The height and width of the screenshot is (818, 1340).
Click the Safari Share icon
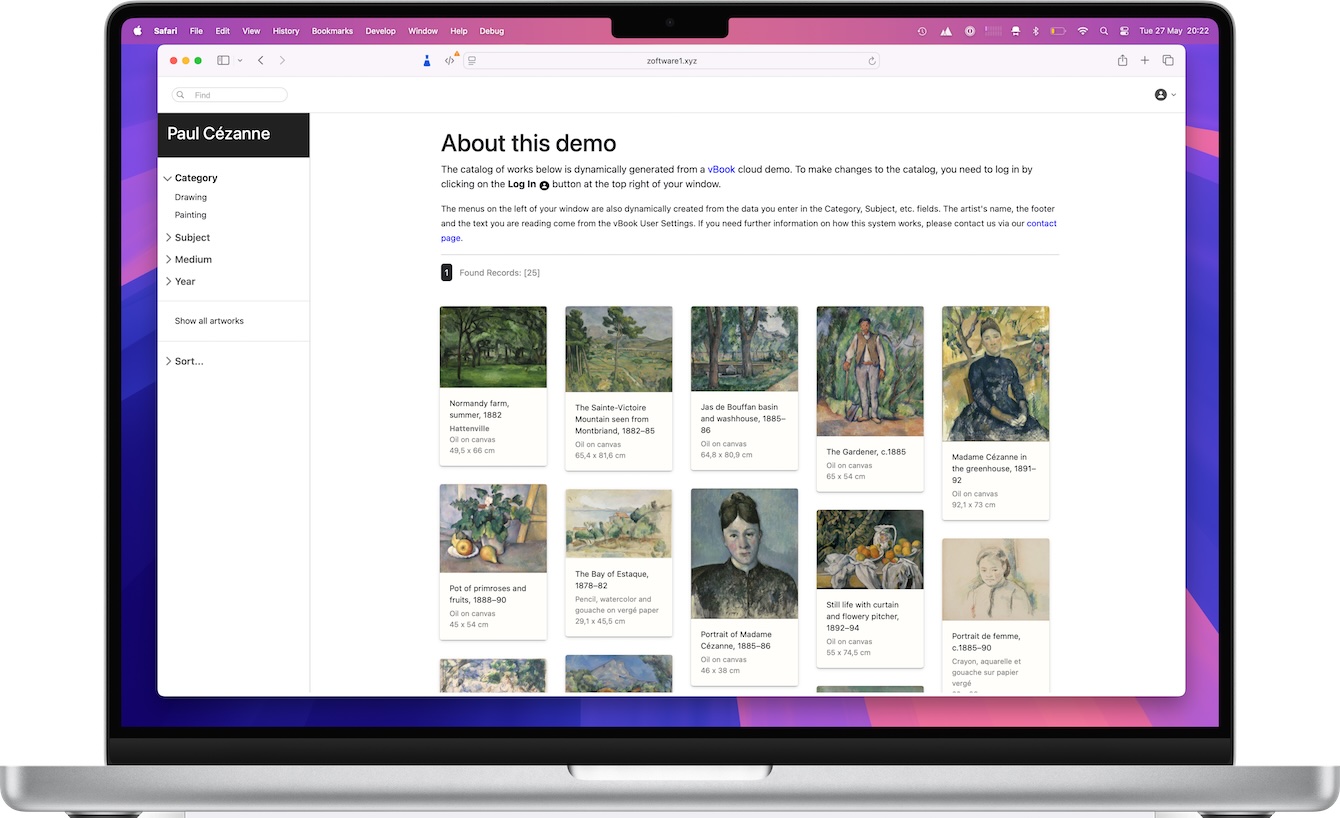point(1122,60)
